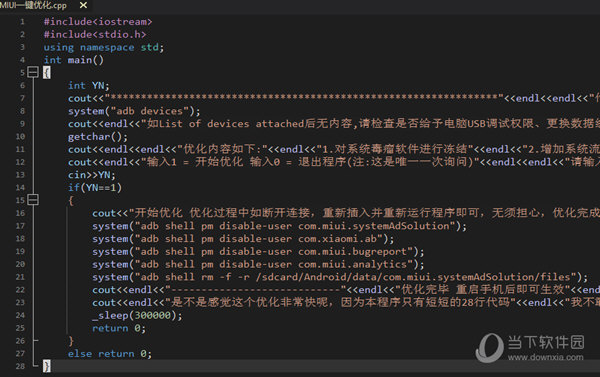
Task: Click the 'cin>>YN;' line
Action: 92,175
